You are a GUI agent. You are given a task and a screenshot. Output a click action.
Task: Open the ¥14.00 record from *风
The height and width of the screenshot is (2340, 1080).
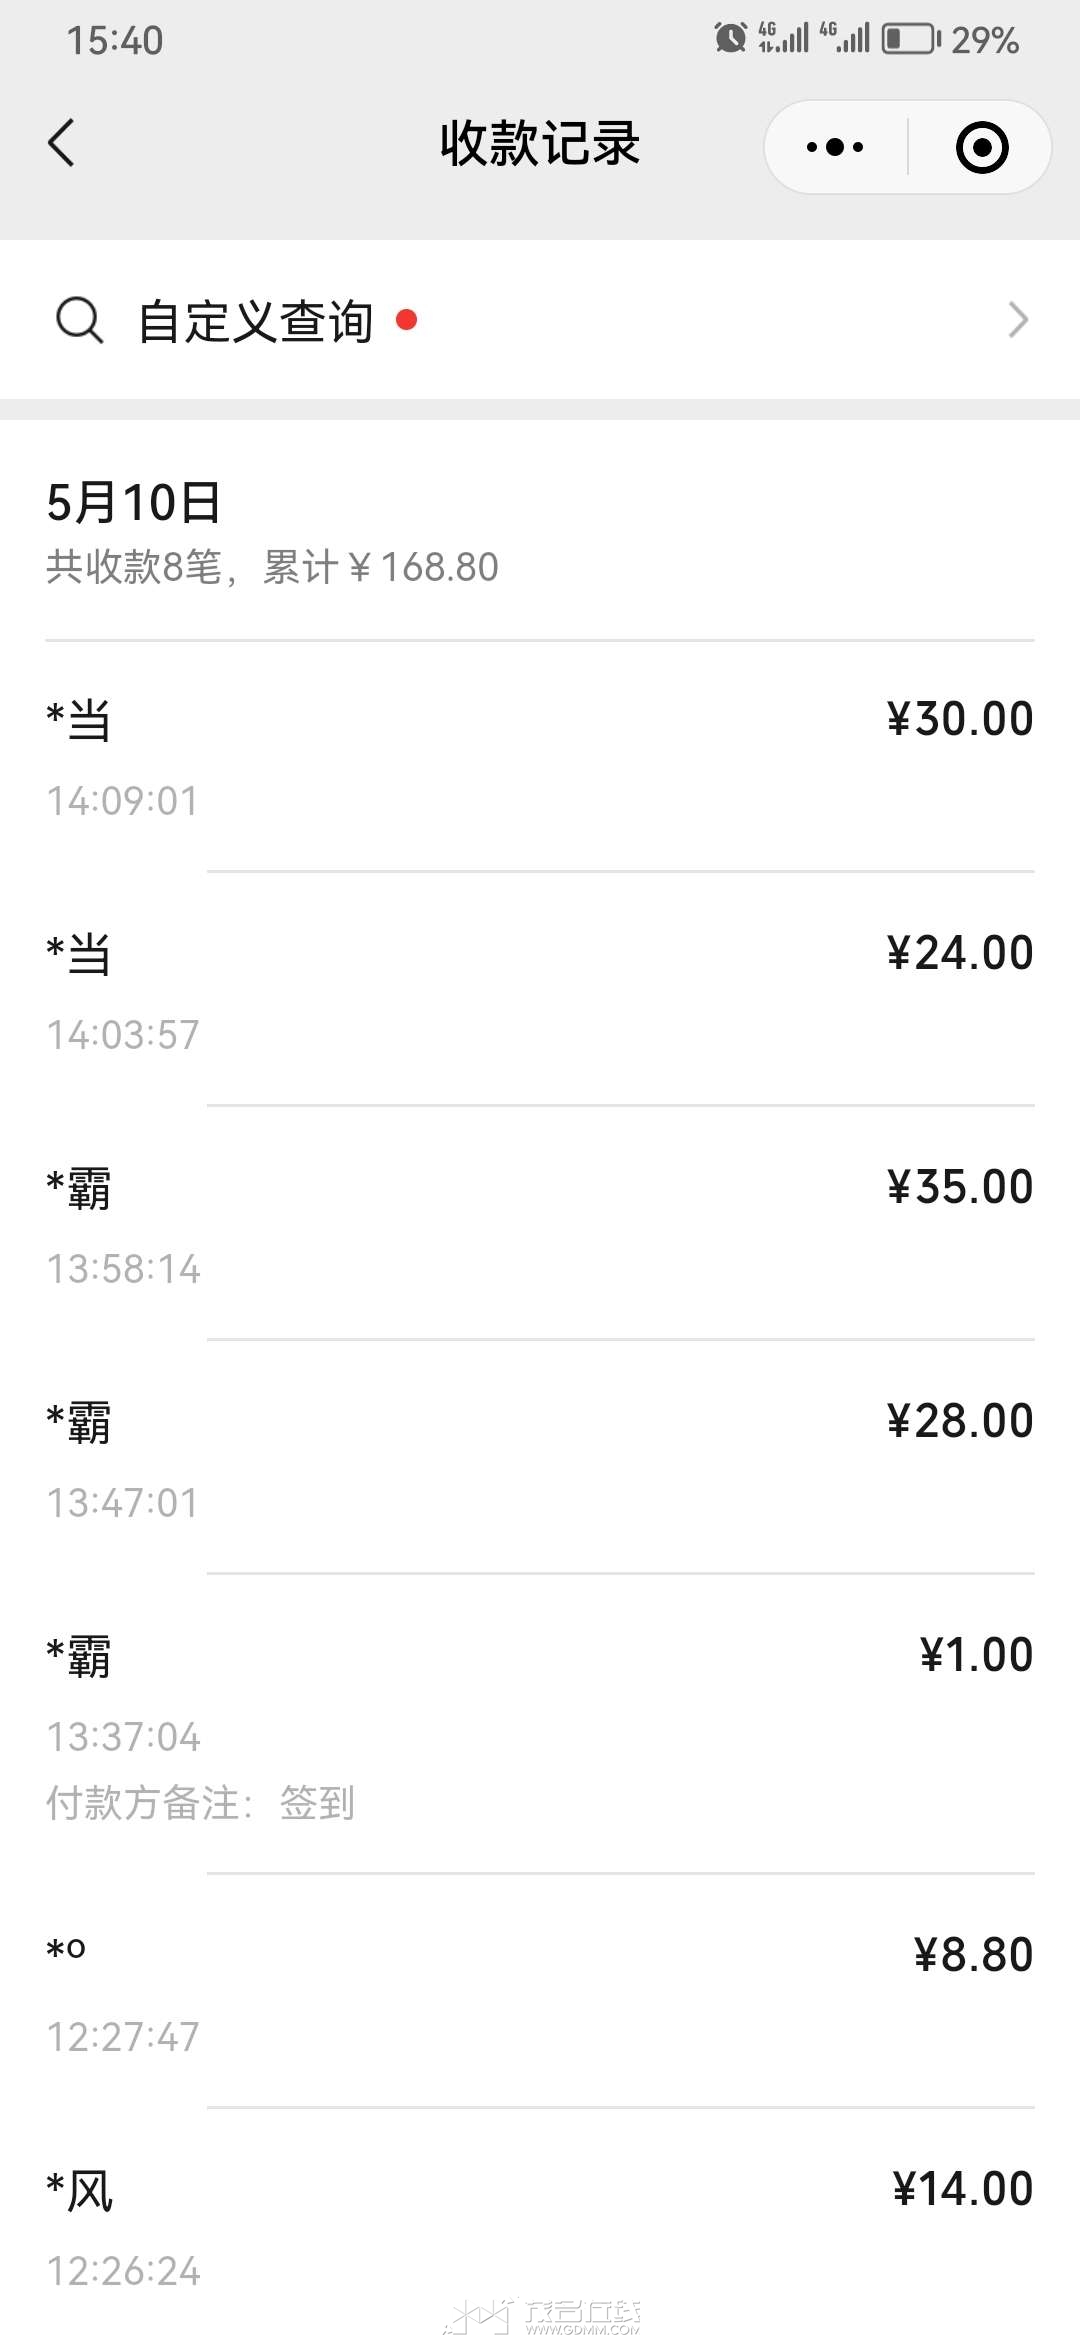540,2225
